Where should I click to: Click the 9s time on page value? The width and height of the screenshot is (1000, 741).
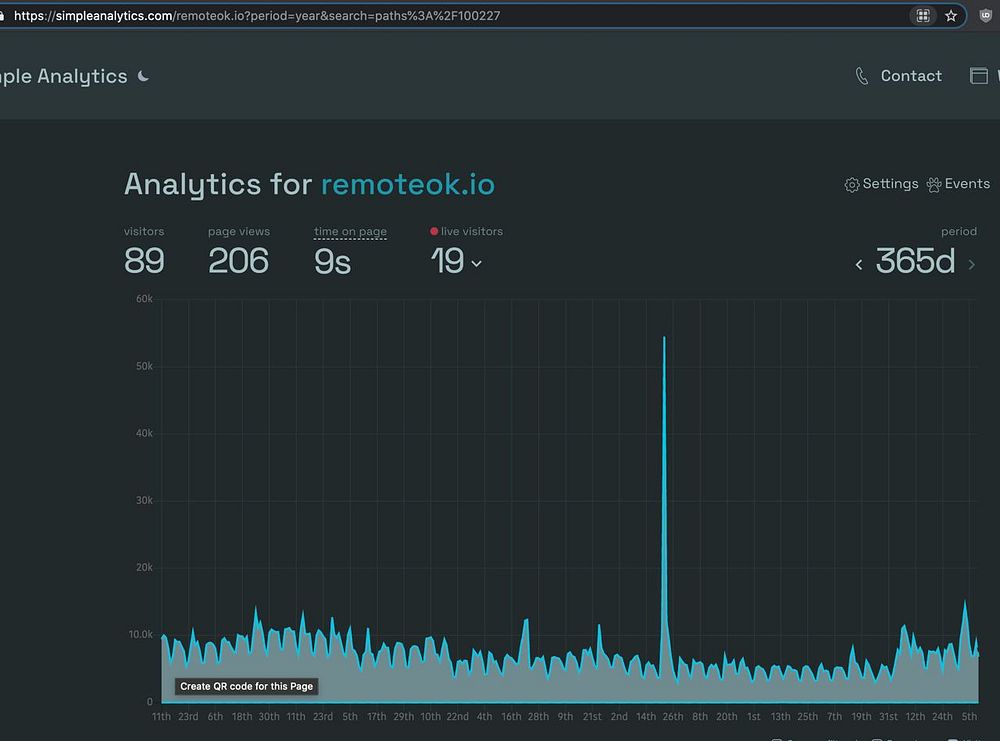coord(332,261)
